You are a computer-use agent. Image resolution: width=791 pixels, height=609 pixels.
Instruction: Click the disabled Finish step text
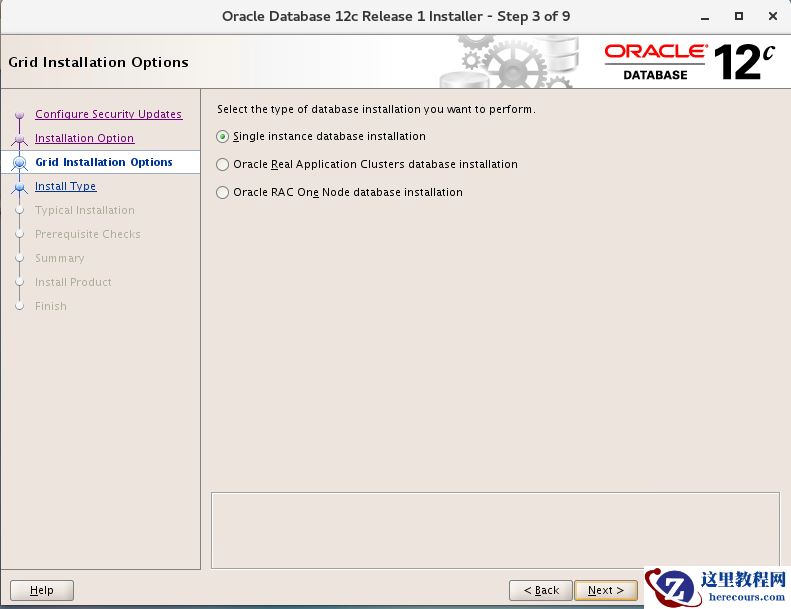(50, 306)
